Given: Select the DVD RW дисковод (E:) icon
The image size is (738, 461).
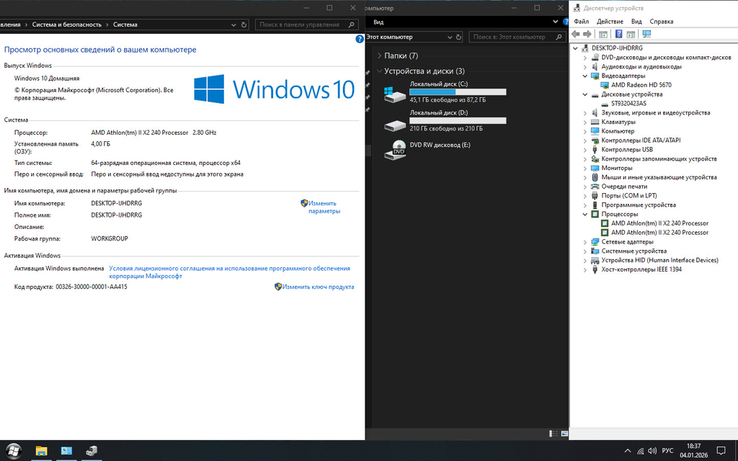Looking at the screenshot, I should 394,150.
